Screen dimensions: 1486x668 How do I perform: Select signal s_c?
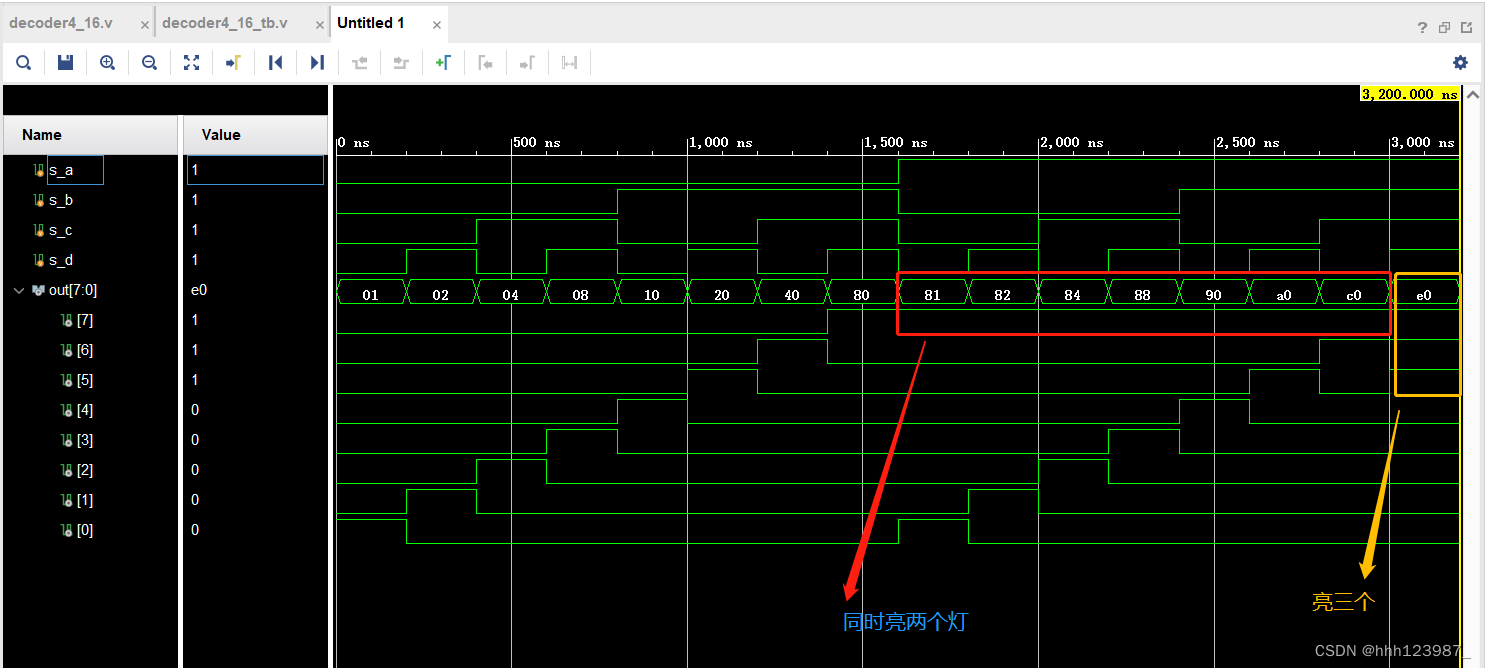[61, 230]
